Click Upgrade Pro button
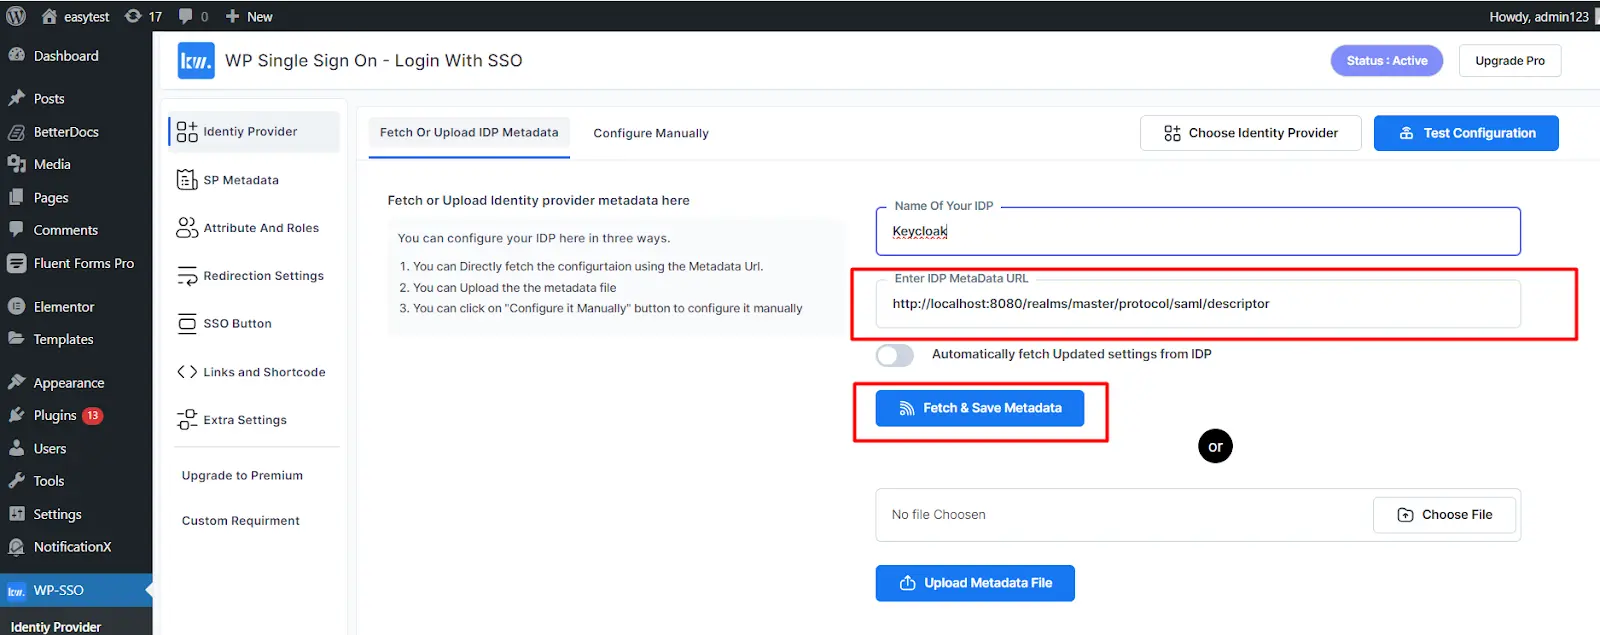The image size is (1600, 635). [1510, 61]
